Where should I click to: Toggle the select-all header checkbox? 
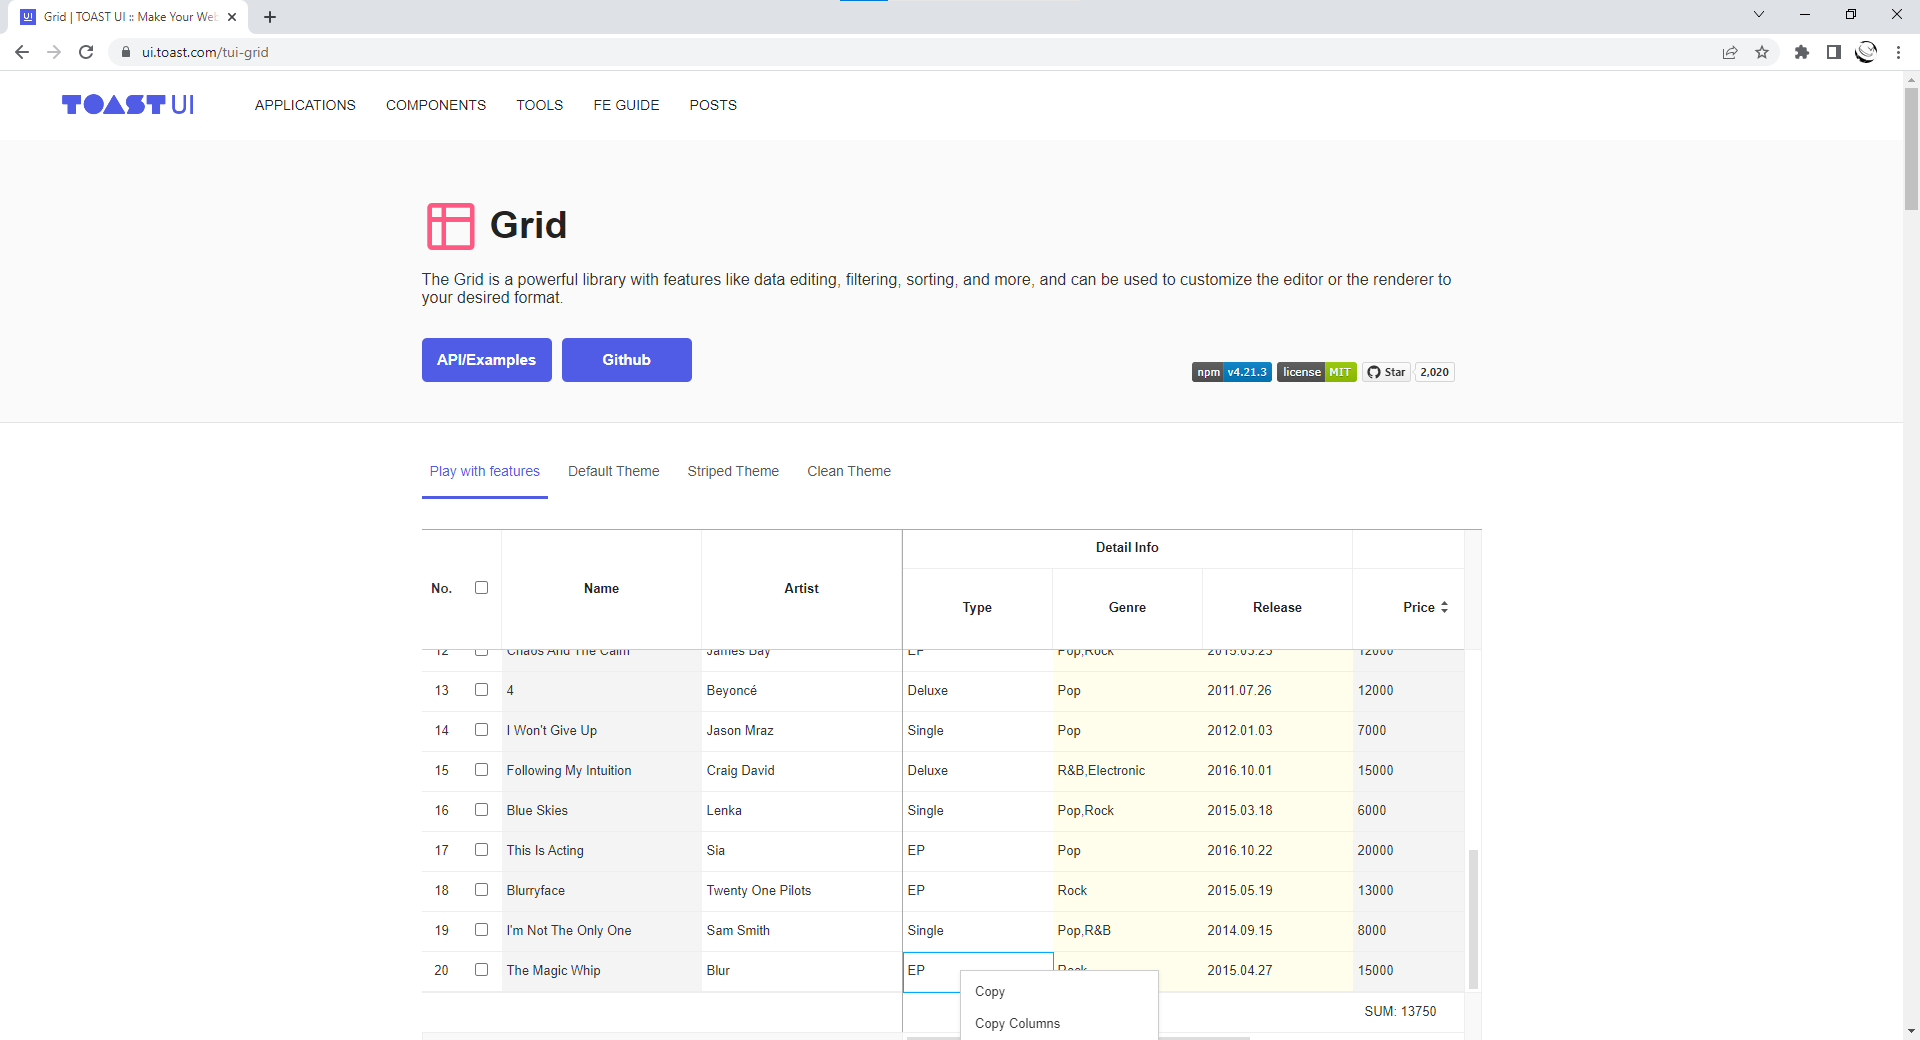[482, 588]
